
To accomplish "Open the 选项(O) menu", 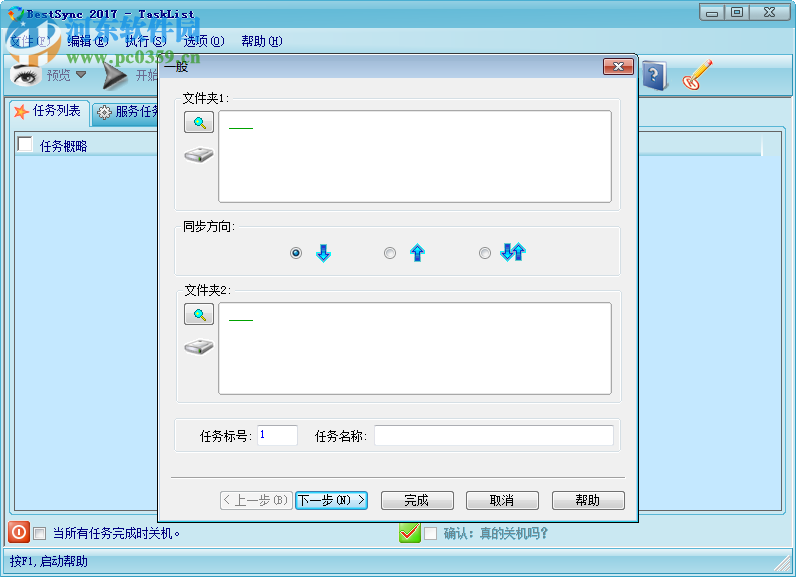I will [x=204, y=41].
